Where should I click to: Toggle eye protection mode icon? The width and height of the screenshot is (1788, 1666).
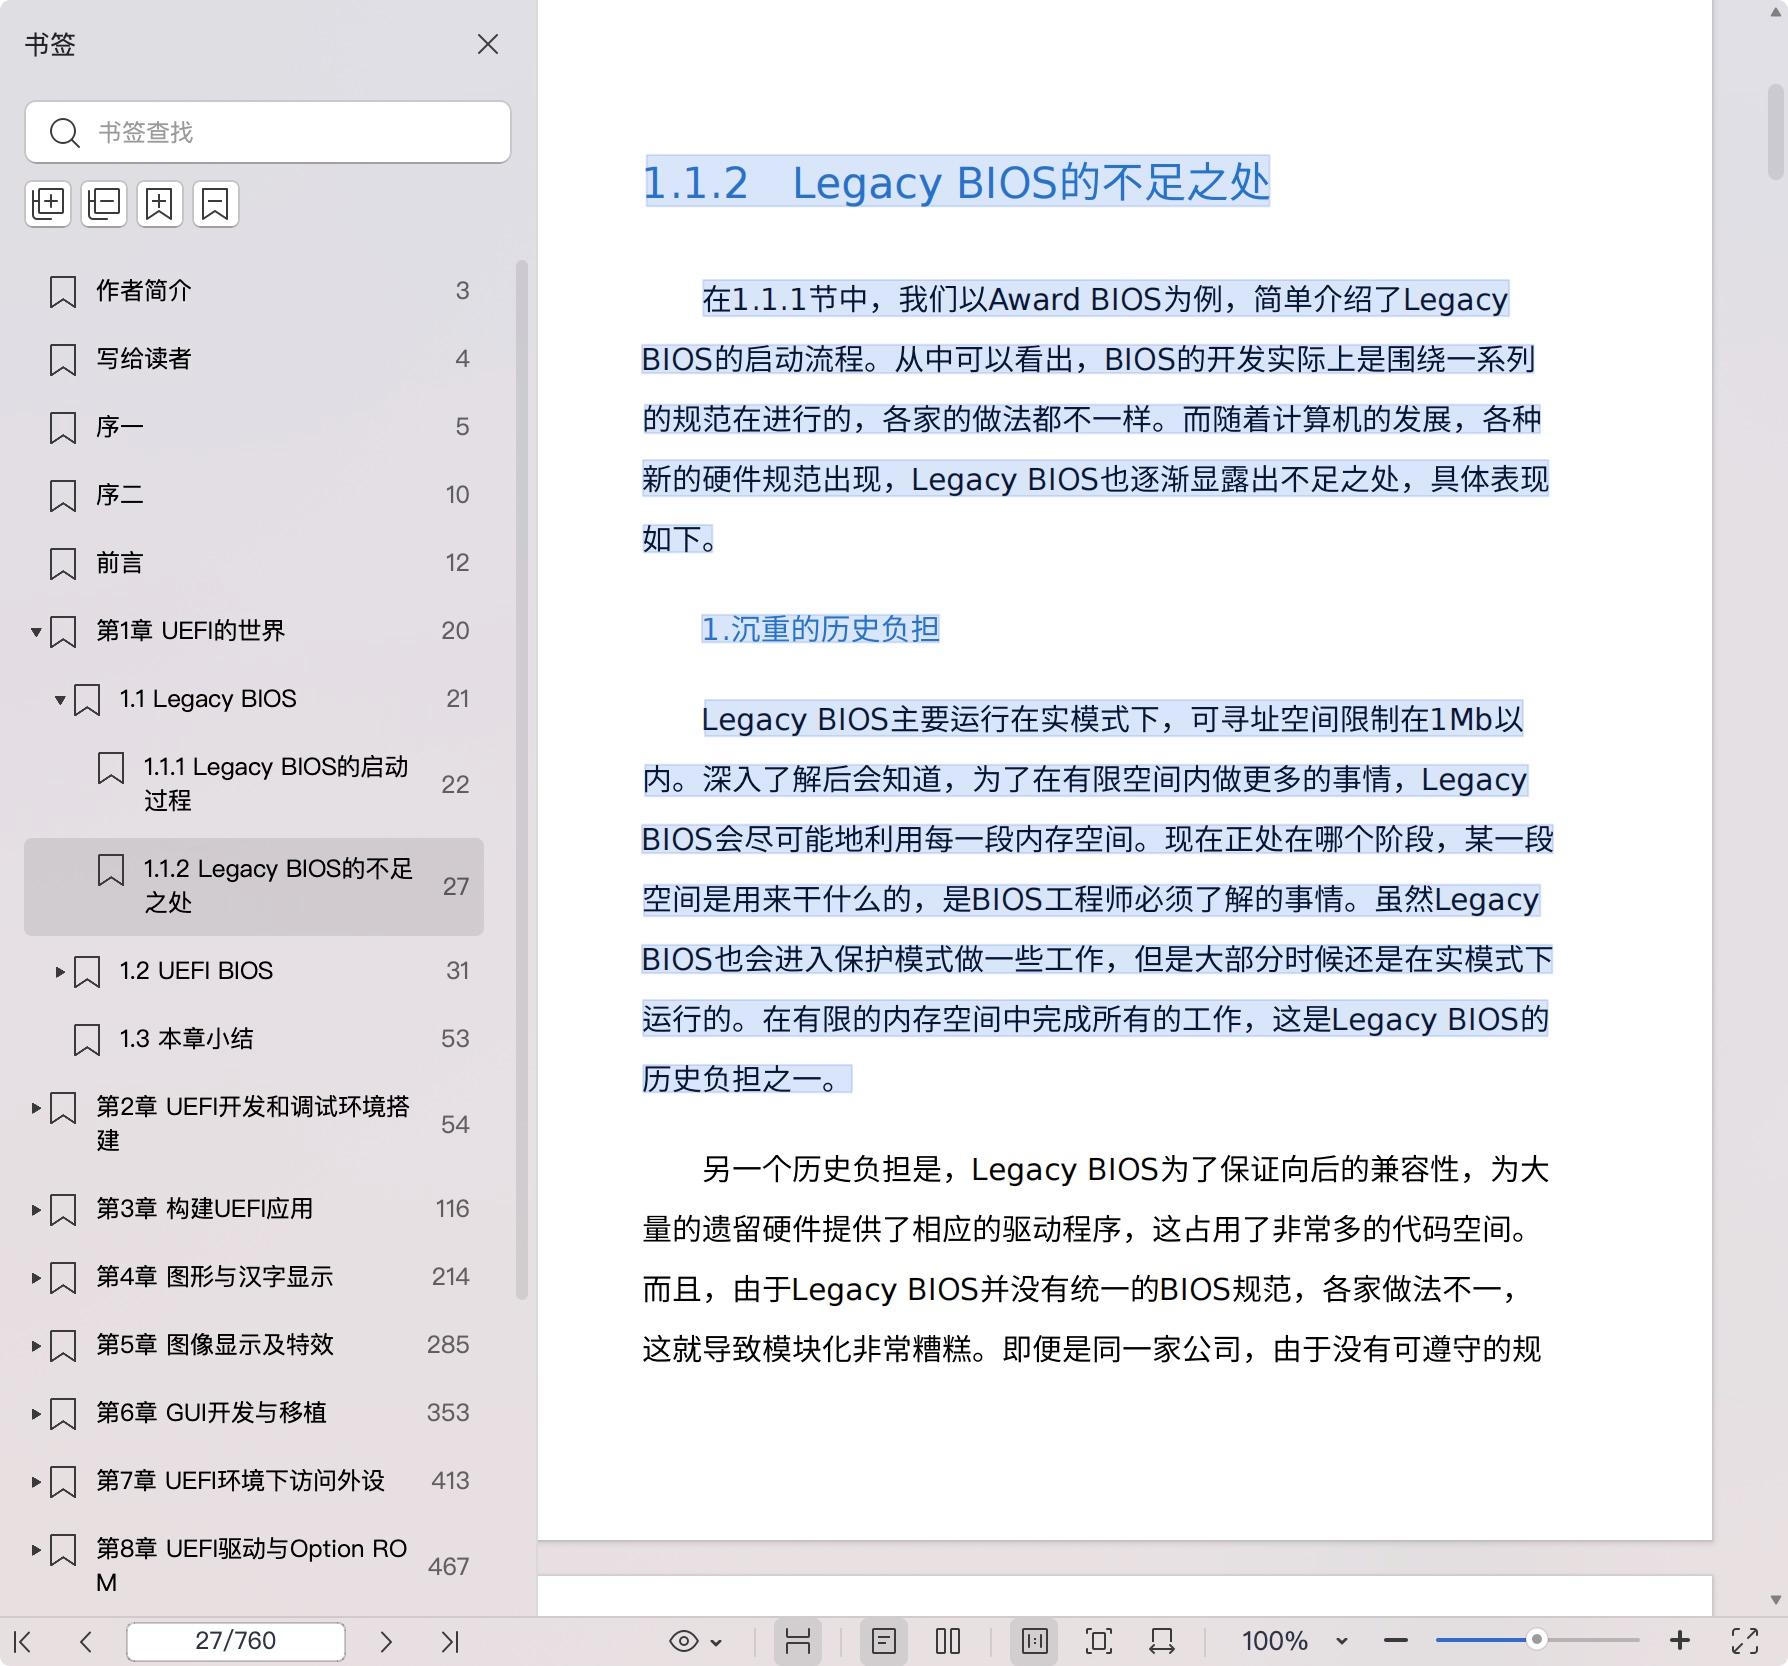pyautogui.click(x=684, y=1641)
